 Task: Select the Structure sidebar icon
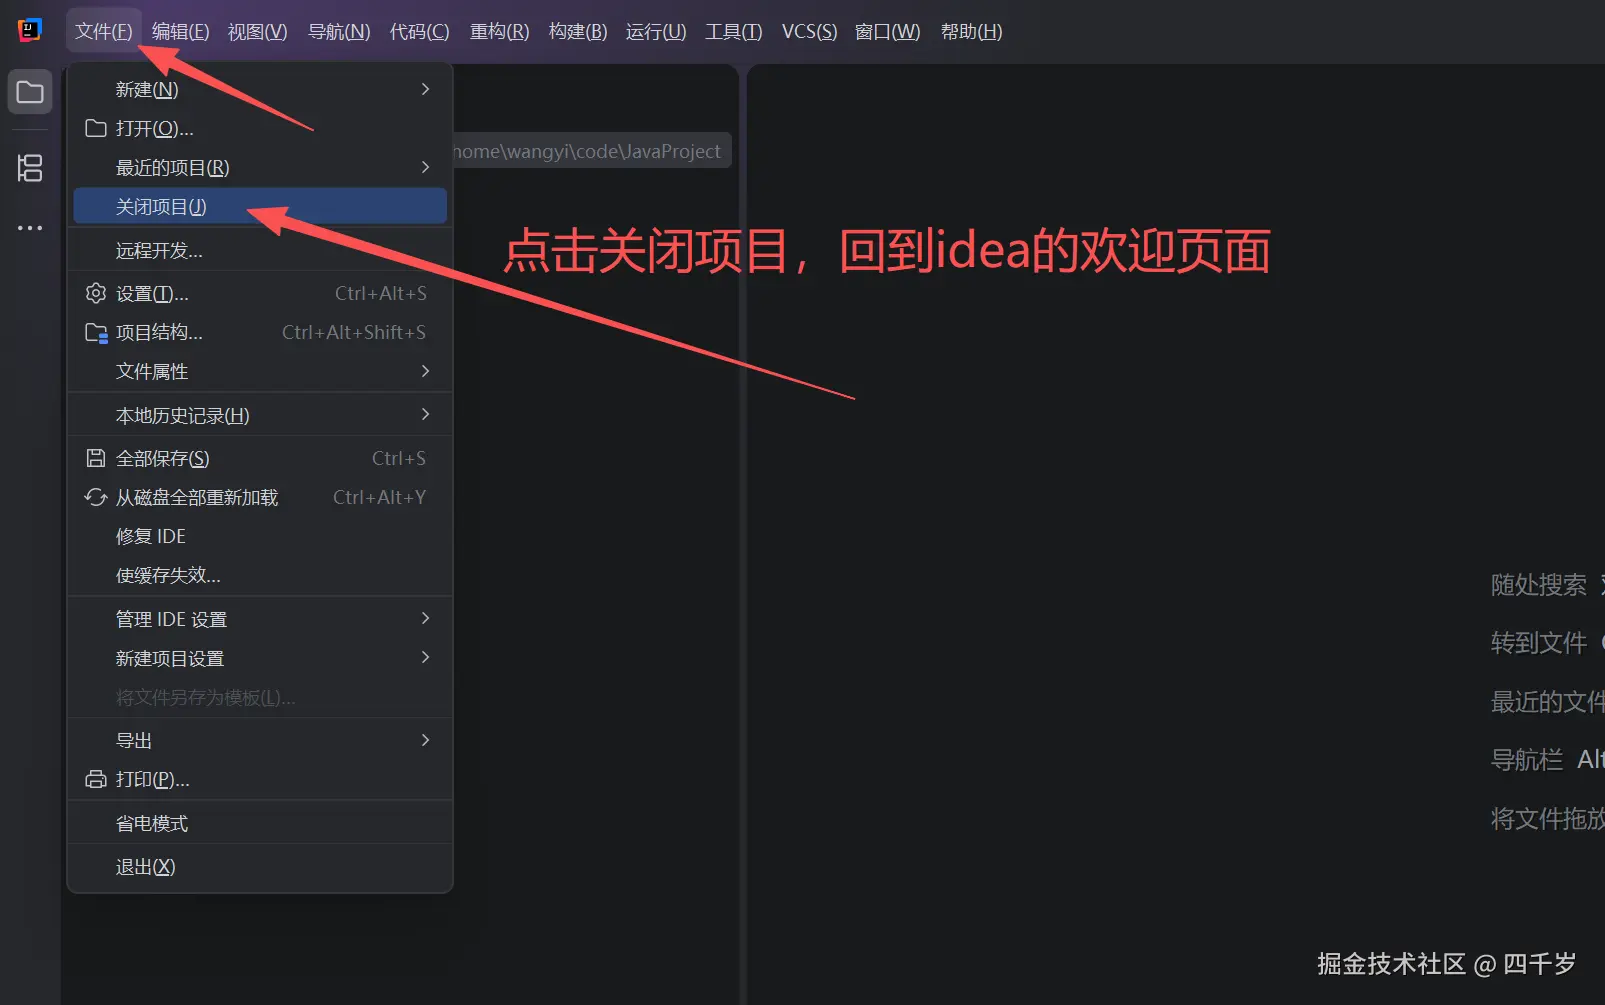coord(29,169)
